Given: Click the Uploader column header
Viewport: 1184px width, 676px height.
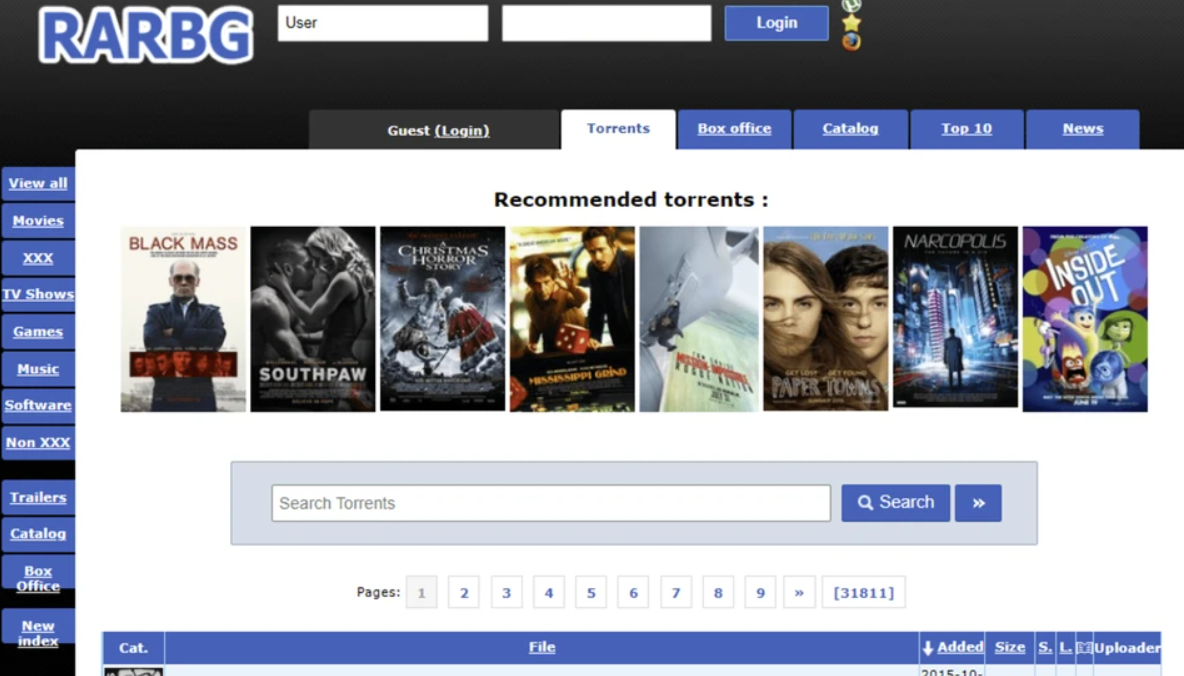Looking at the screenshot, I should (1127, 647).
